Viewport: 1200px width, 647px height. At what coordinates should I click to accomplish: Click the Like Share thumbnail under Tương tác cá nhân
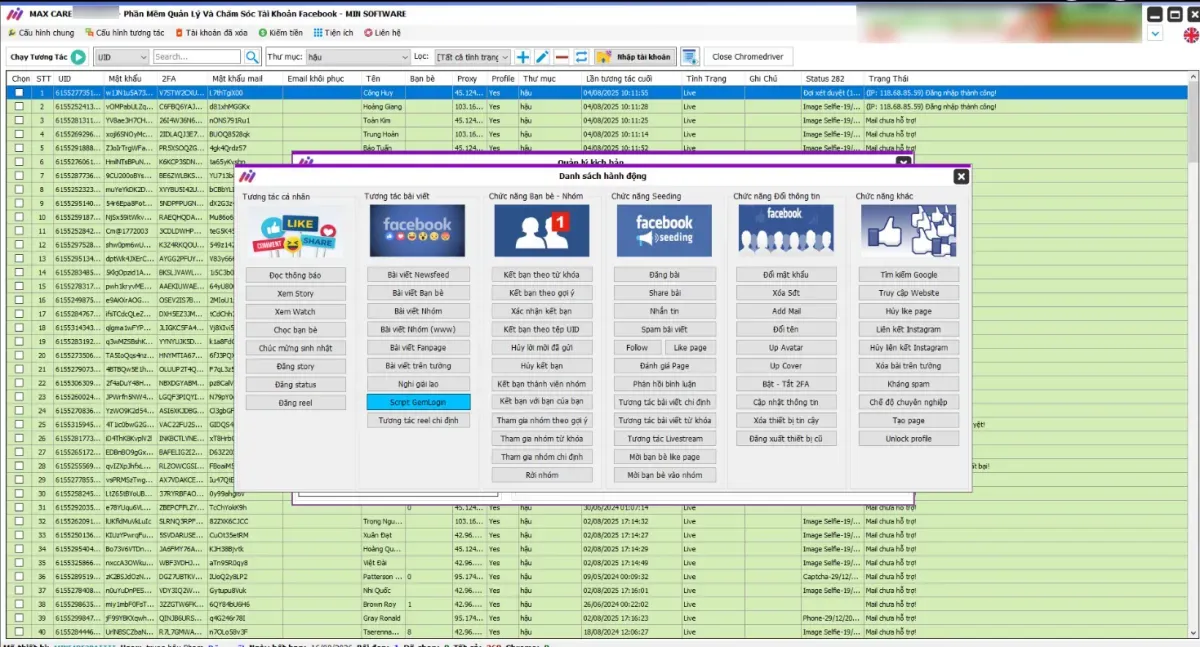[295, 231]
